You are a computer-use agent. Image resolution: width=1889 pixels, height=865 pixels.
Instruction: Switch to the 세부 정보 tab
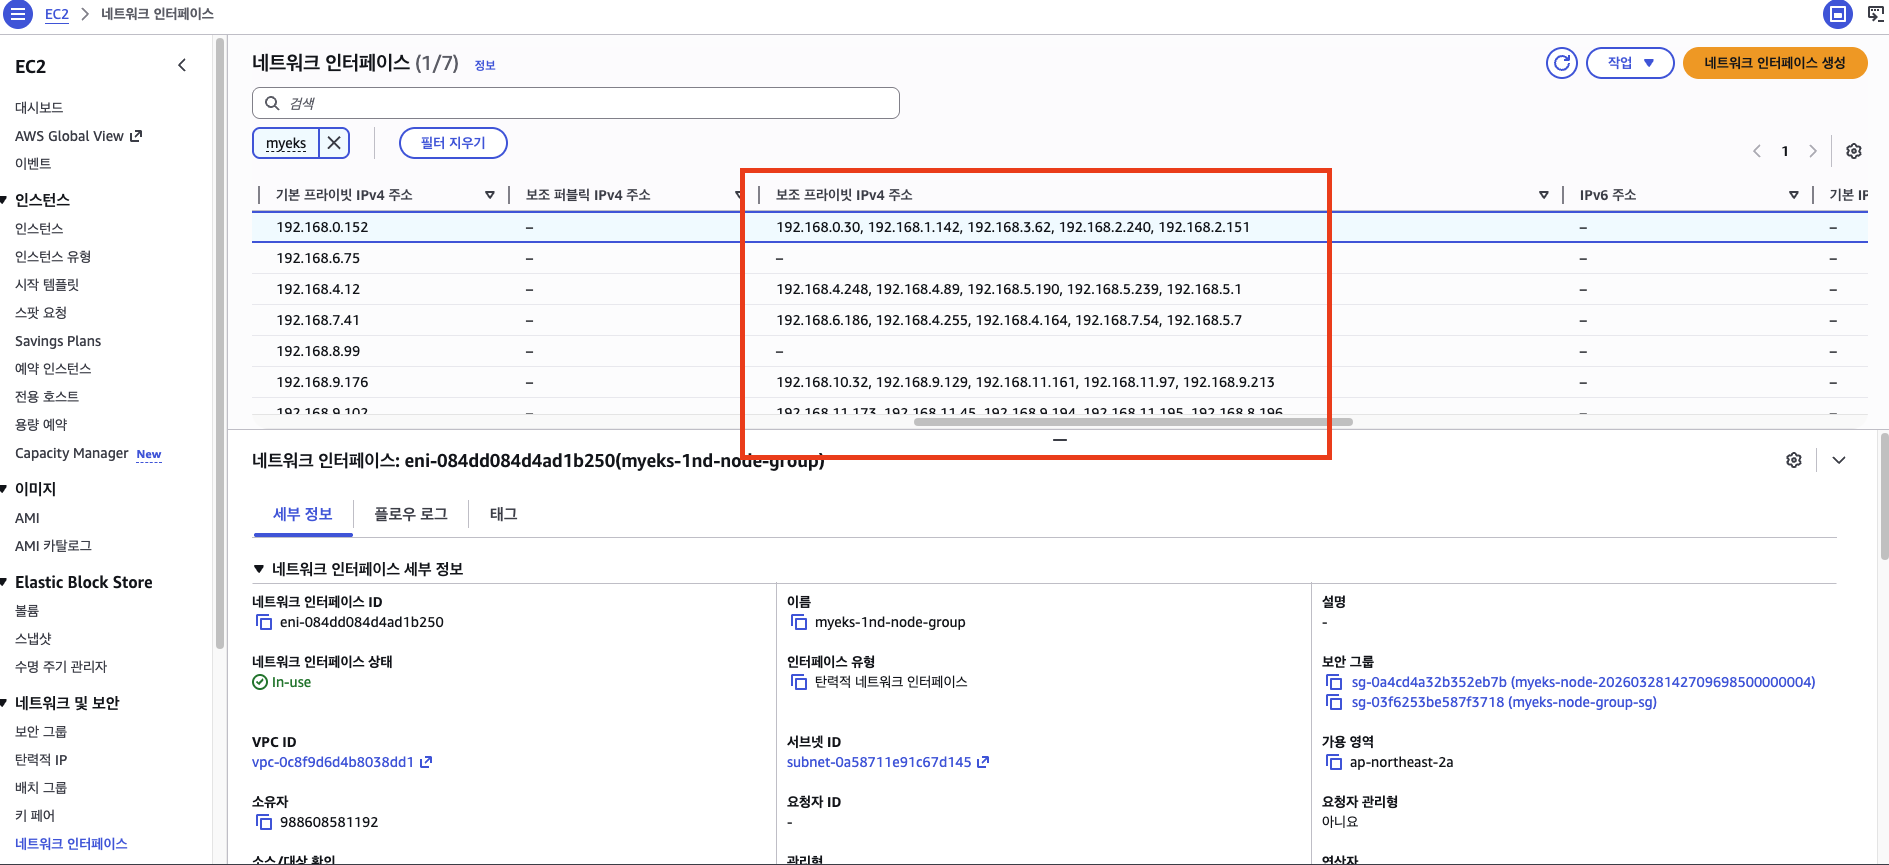point(302,514)
